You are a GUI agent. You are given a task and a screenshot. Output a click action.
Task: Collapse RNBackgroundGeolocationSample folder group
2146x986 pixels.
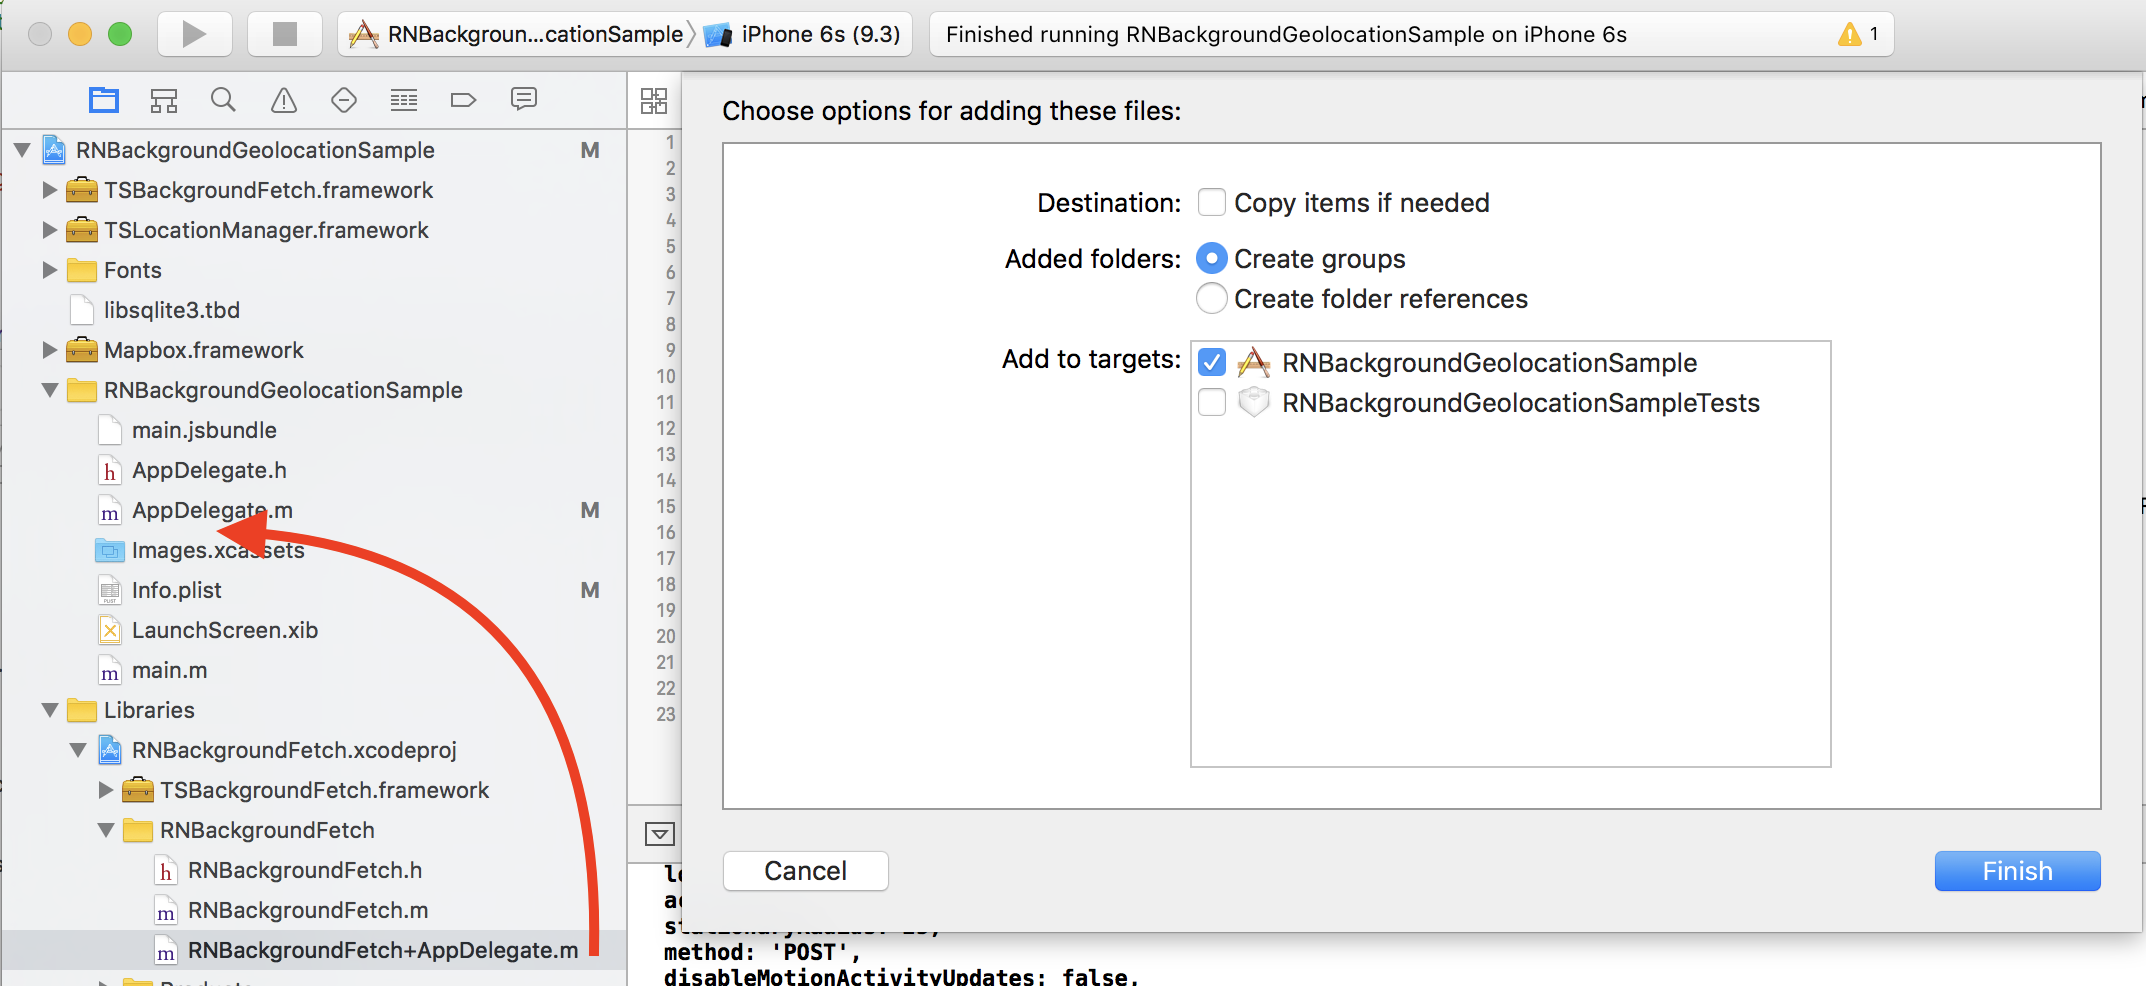coord(49,390)
